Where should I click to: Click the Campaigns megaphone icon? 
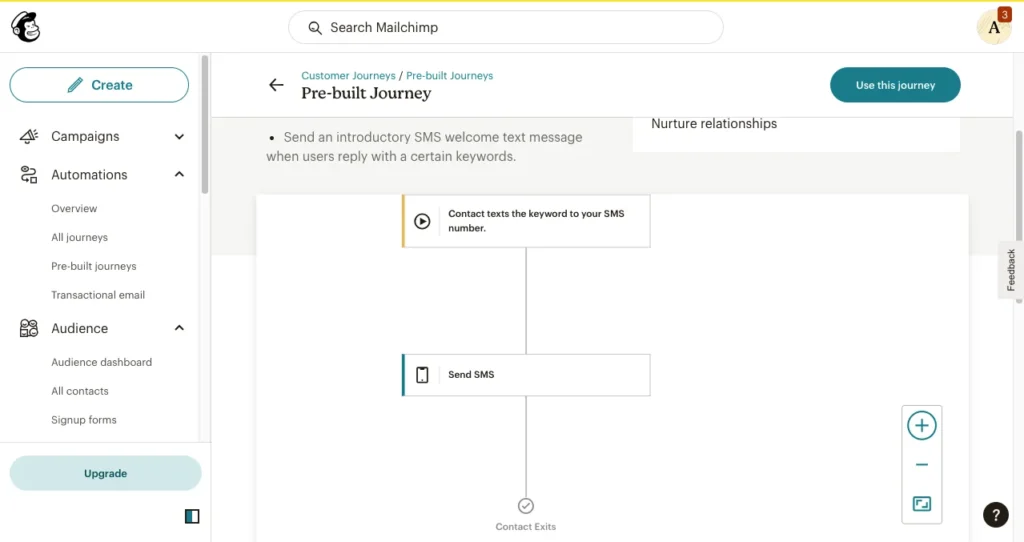pos(29,136)
